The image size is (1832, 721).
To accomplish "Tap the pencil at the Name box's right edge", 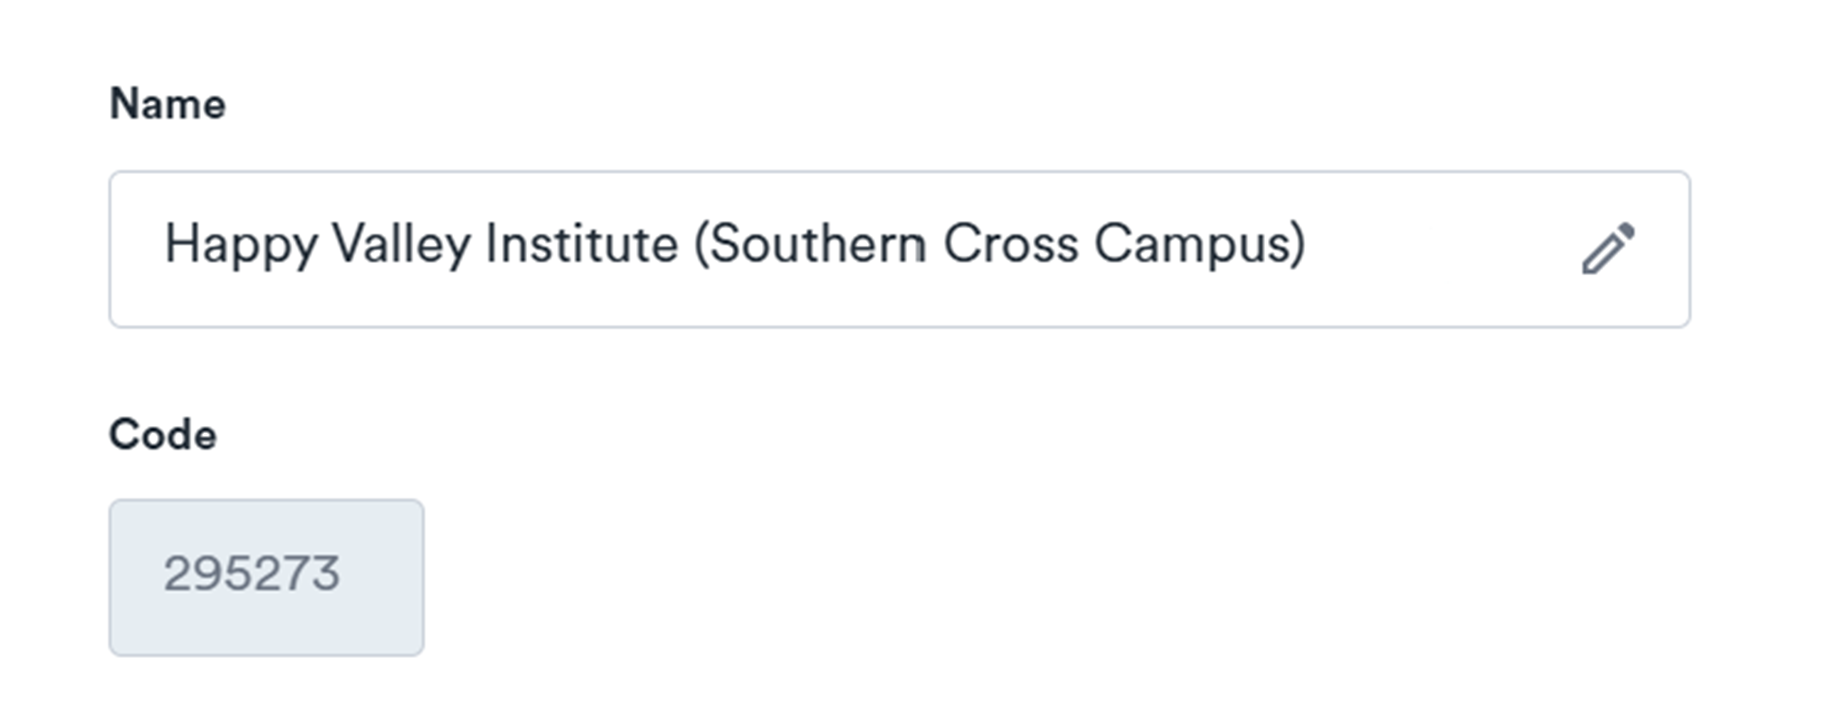I will [1607, 249].
